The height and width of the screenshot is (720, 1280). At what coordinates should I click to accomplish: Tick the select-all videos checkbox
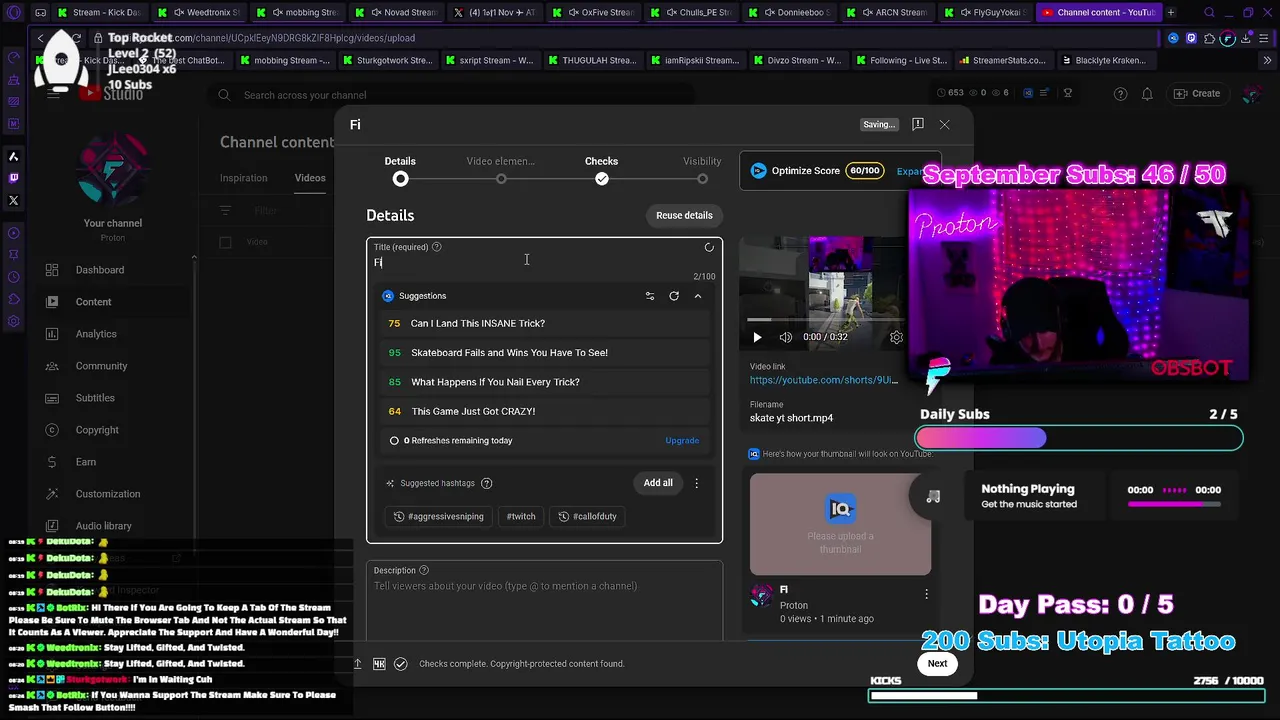point(225,242)
